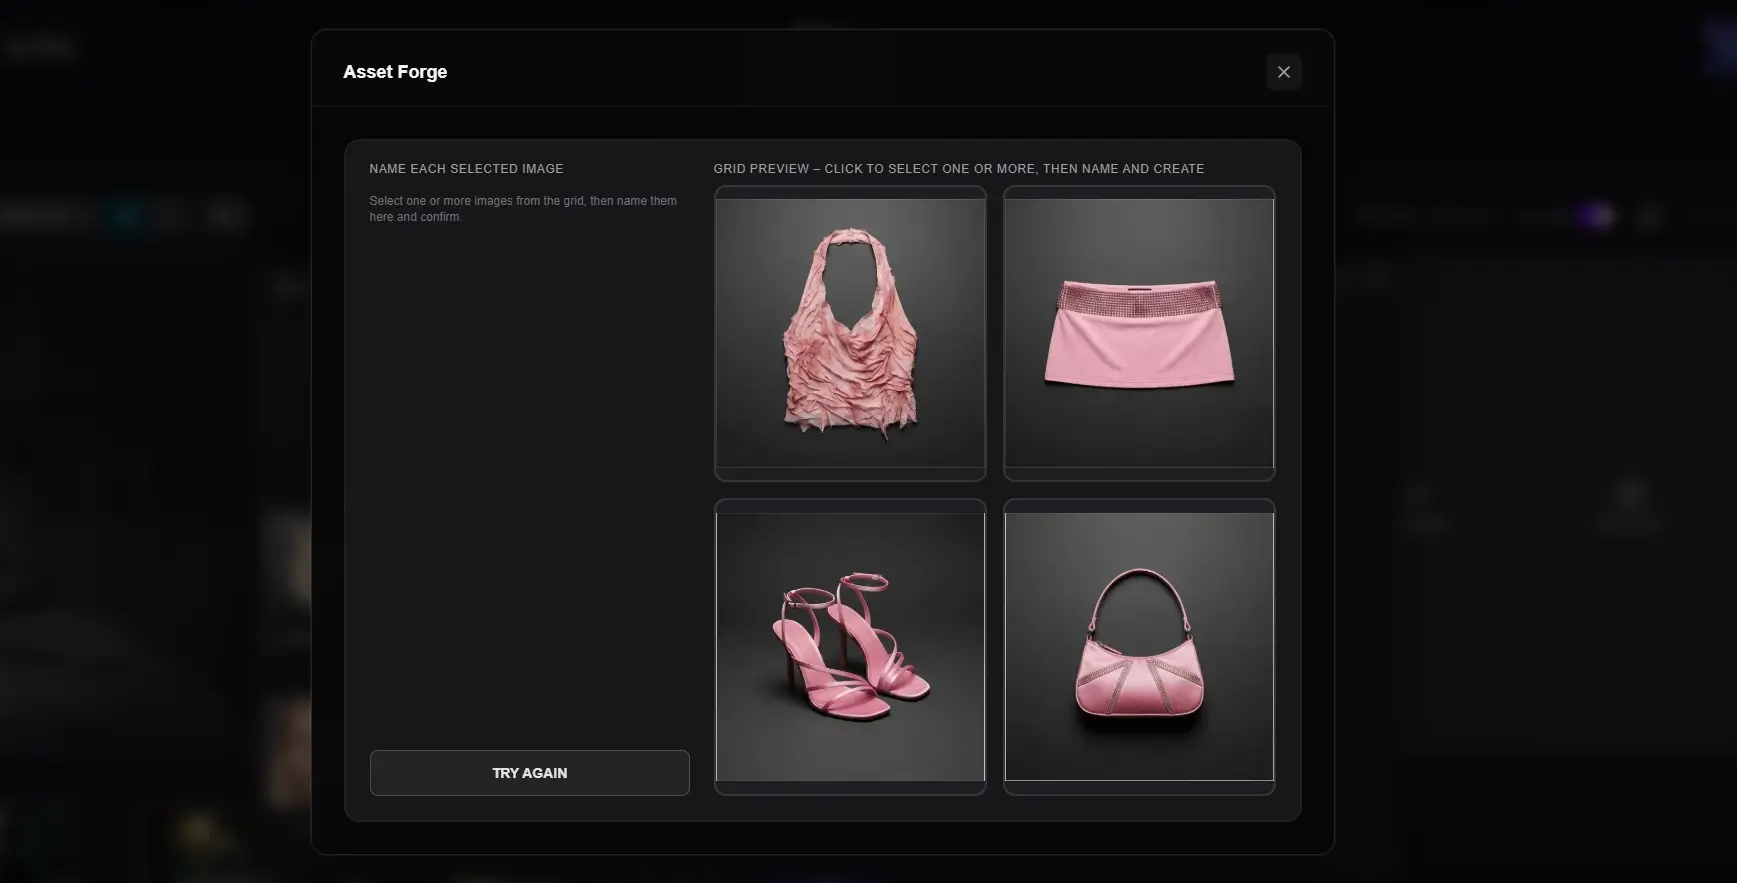The height and width of the screenshot is (883, 1737).
Task: Pick the pink strappy high heels image
Action: coord(850,646)
